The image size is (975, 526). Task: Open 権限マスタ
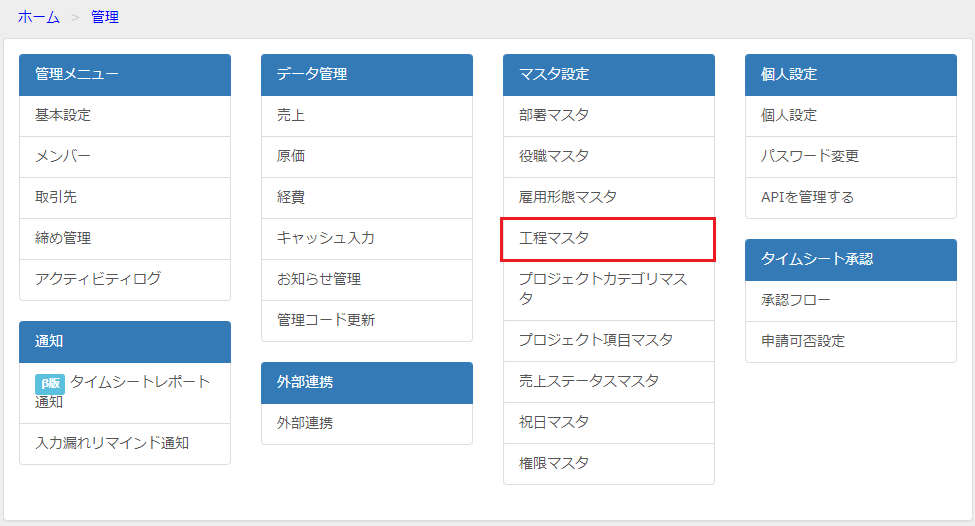[609, 464]
